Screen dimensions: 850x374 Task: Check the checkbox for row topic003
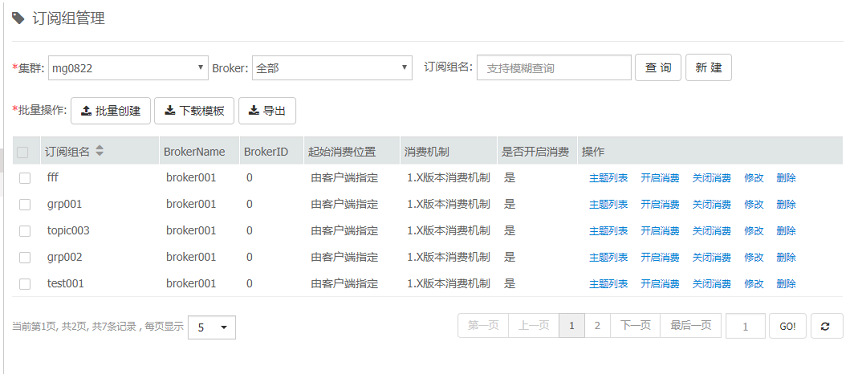point(25,231)
